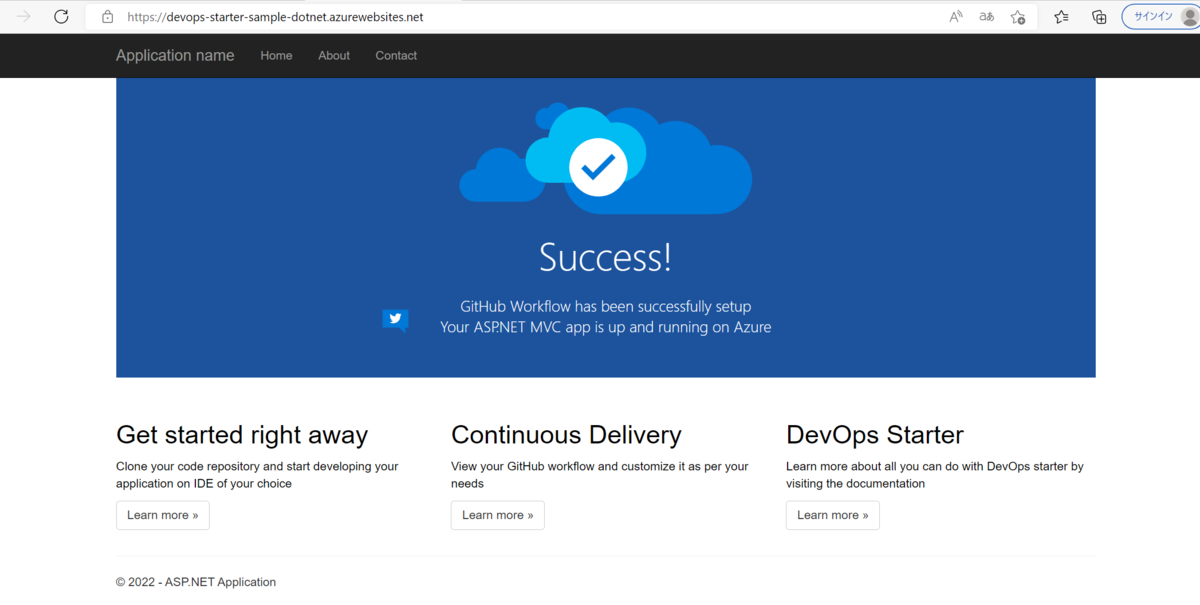1200x605 pixels.
Task: Click the 'Get started right away' heading
Action: (x=242, y=435)
